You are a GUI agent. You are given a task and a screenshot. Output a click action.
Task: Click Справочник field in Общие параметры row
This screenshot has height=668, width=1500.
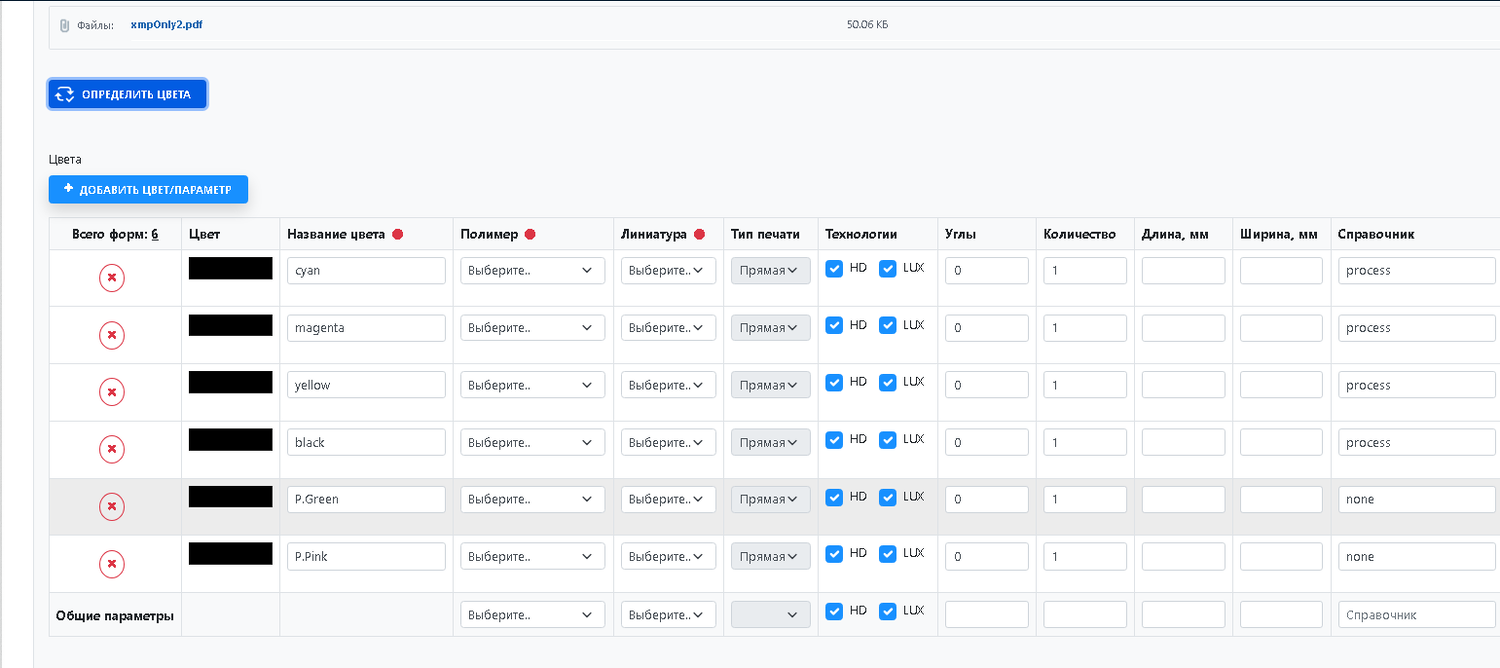click(1418, 615)
